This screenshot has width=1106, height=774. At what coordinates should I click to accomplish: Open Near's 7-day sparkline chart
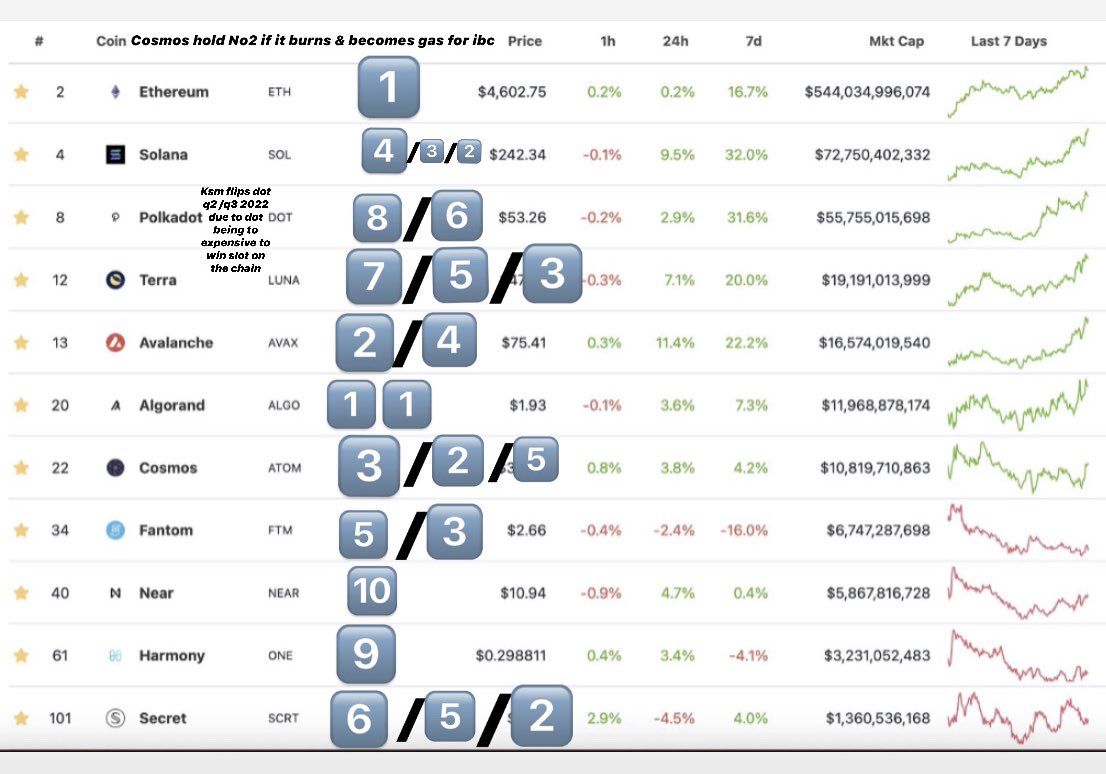click(1018, 593)
